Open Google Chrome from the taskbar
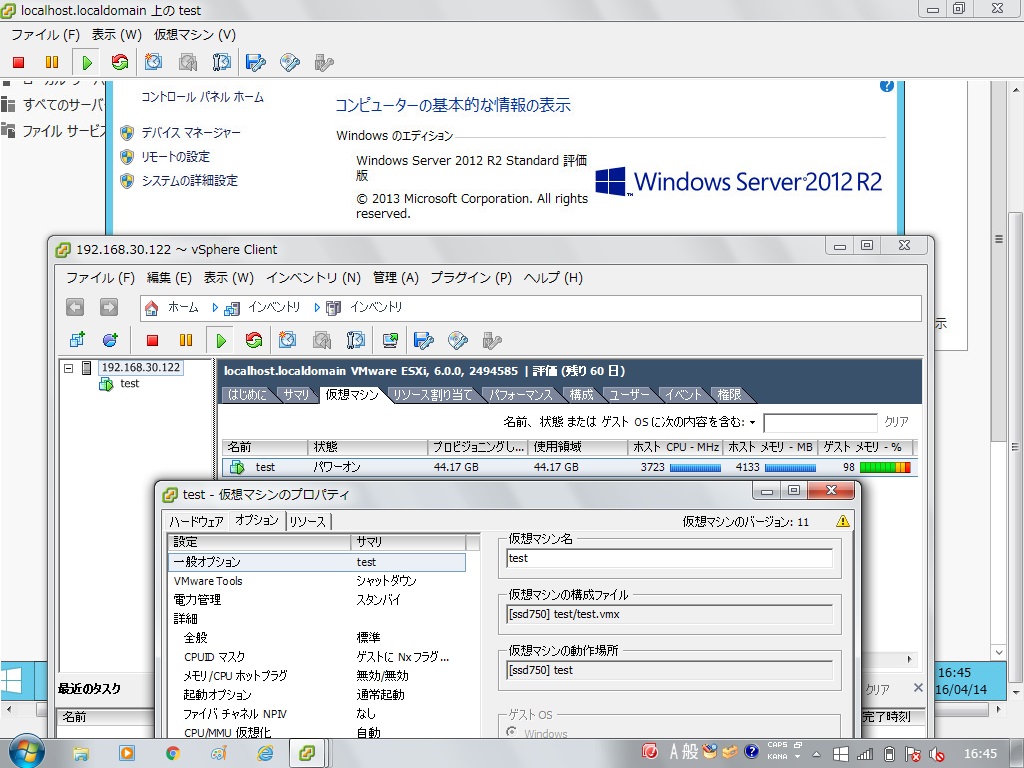Screen dimensions: 1024x768 point(172,753)
